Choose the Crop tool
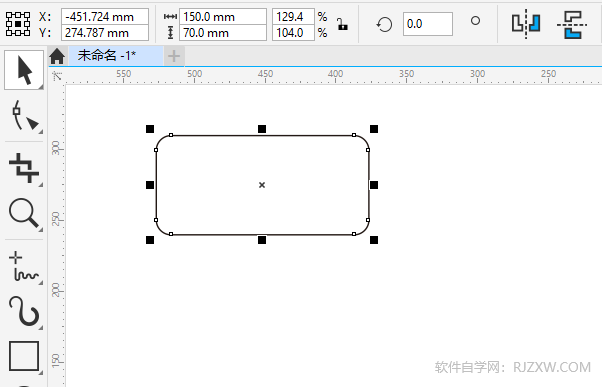The image size is (602, 387). 24,168
